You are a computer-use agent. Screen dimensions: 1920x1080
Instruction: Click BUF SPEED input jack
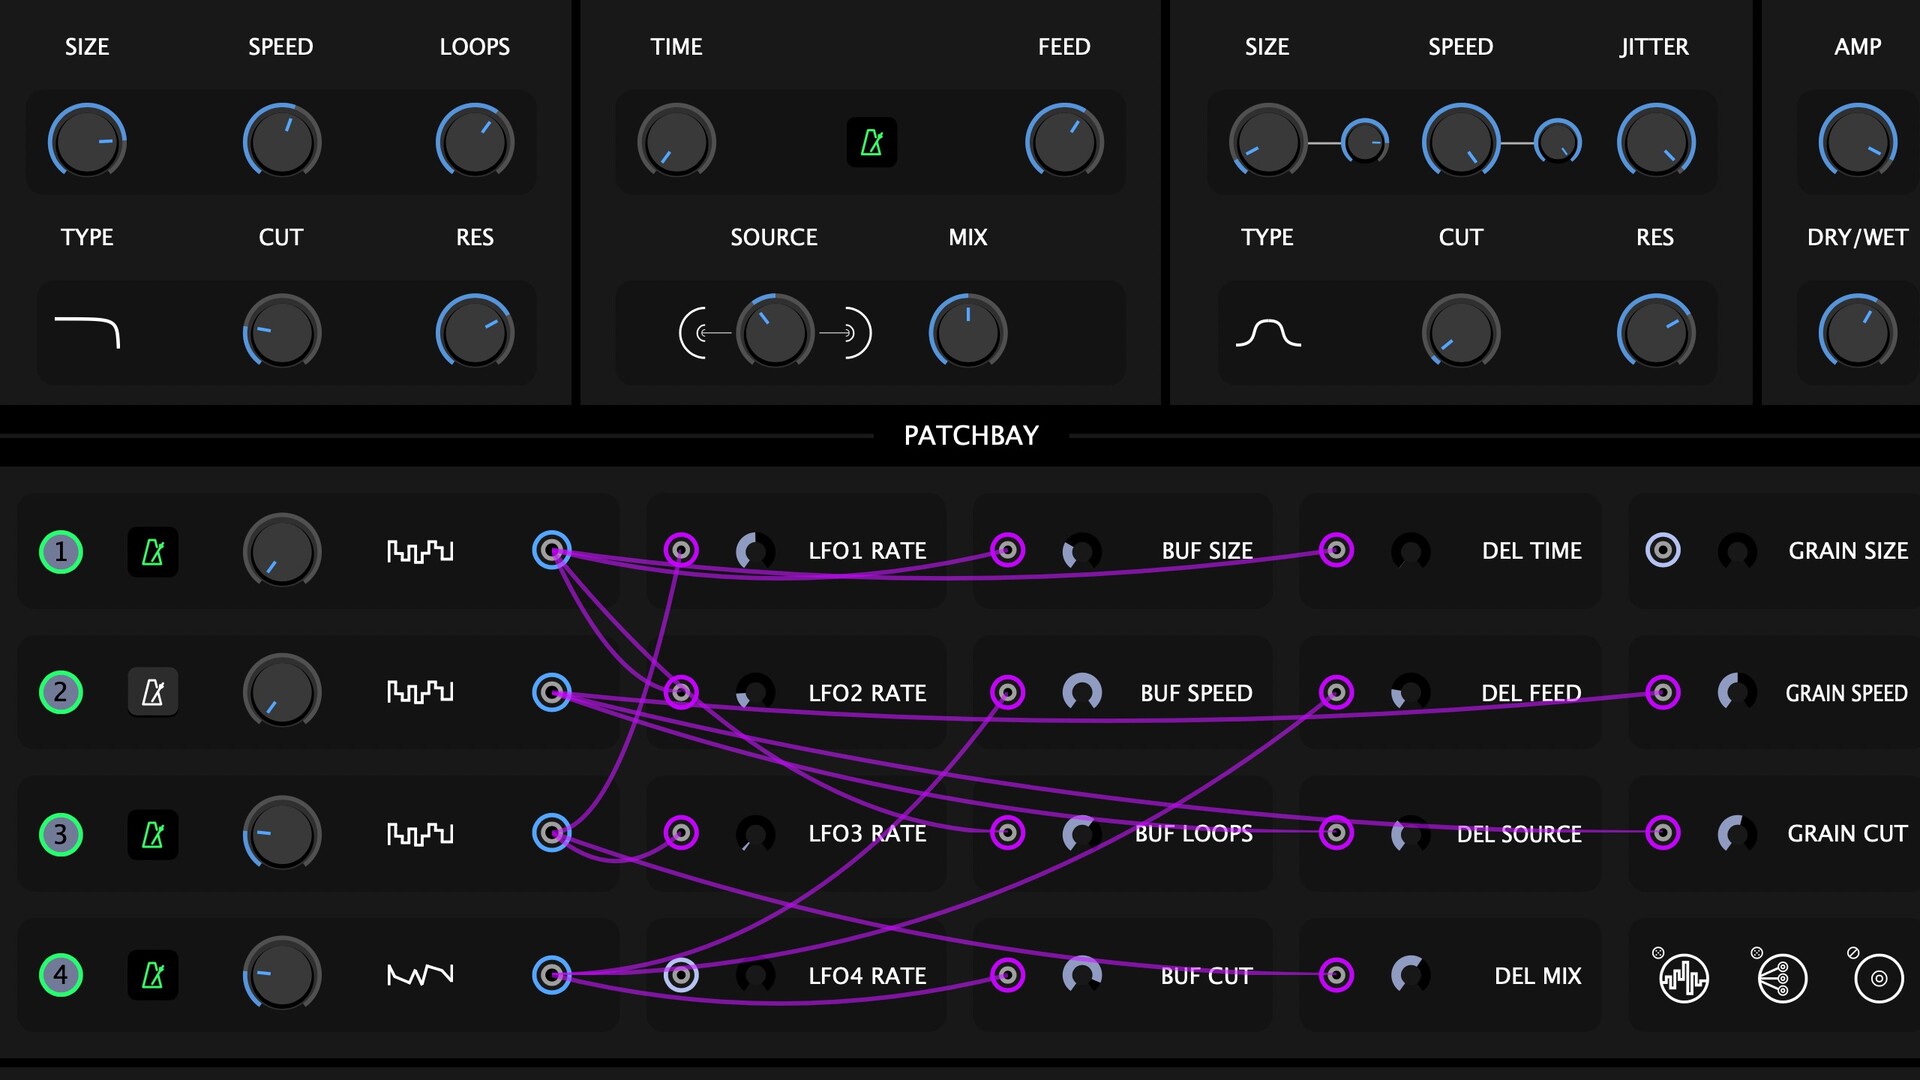[1008, 692]
